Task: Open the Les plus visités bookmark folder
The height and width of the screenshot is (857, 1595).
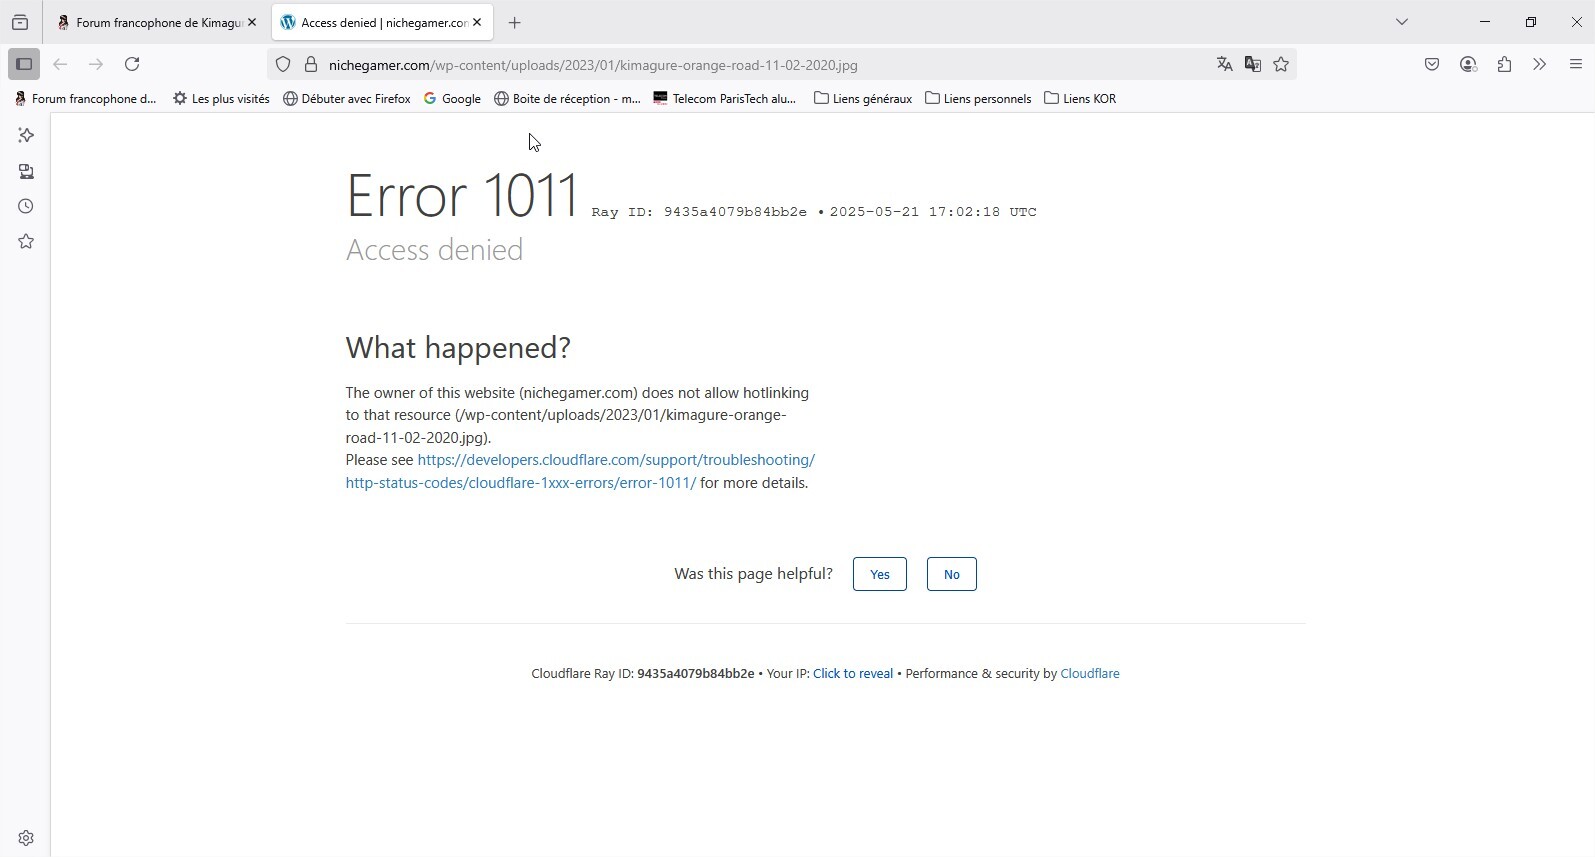Action: point(221,98)
